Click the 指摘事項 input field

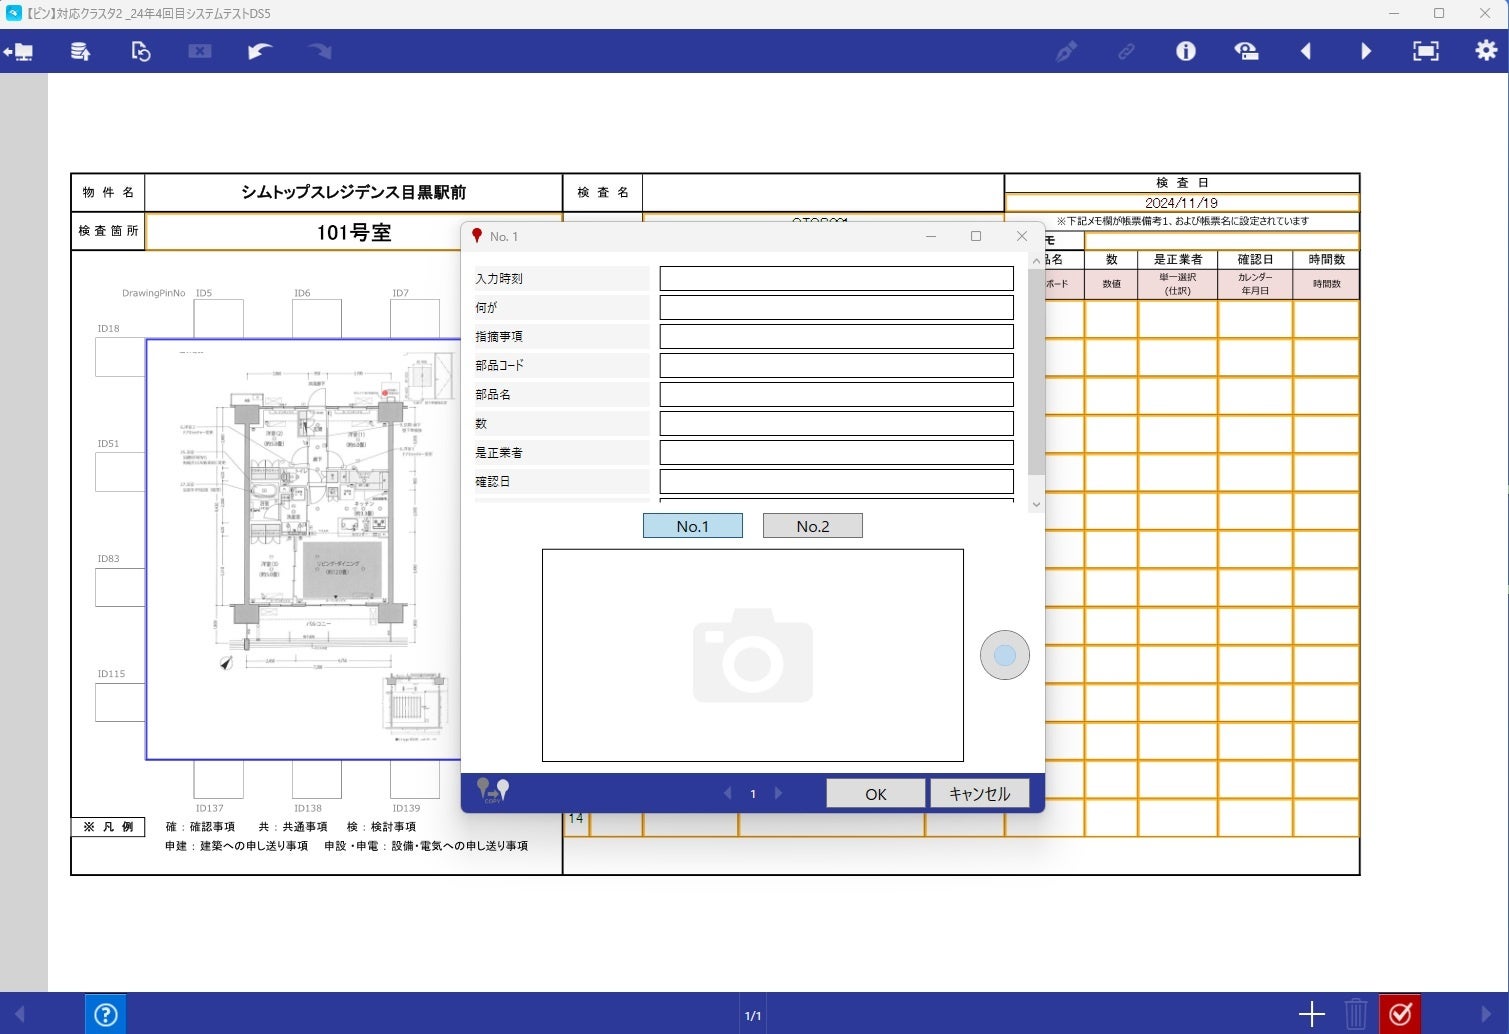point(836,337)
